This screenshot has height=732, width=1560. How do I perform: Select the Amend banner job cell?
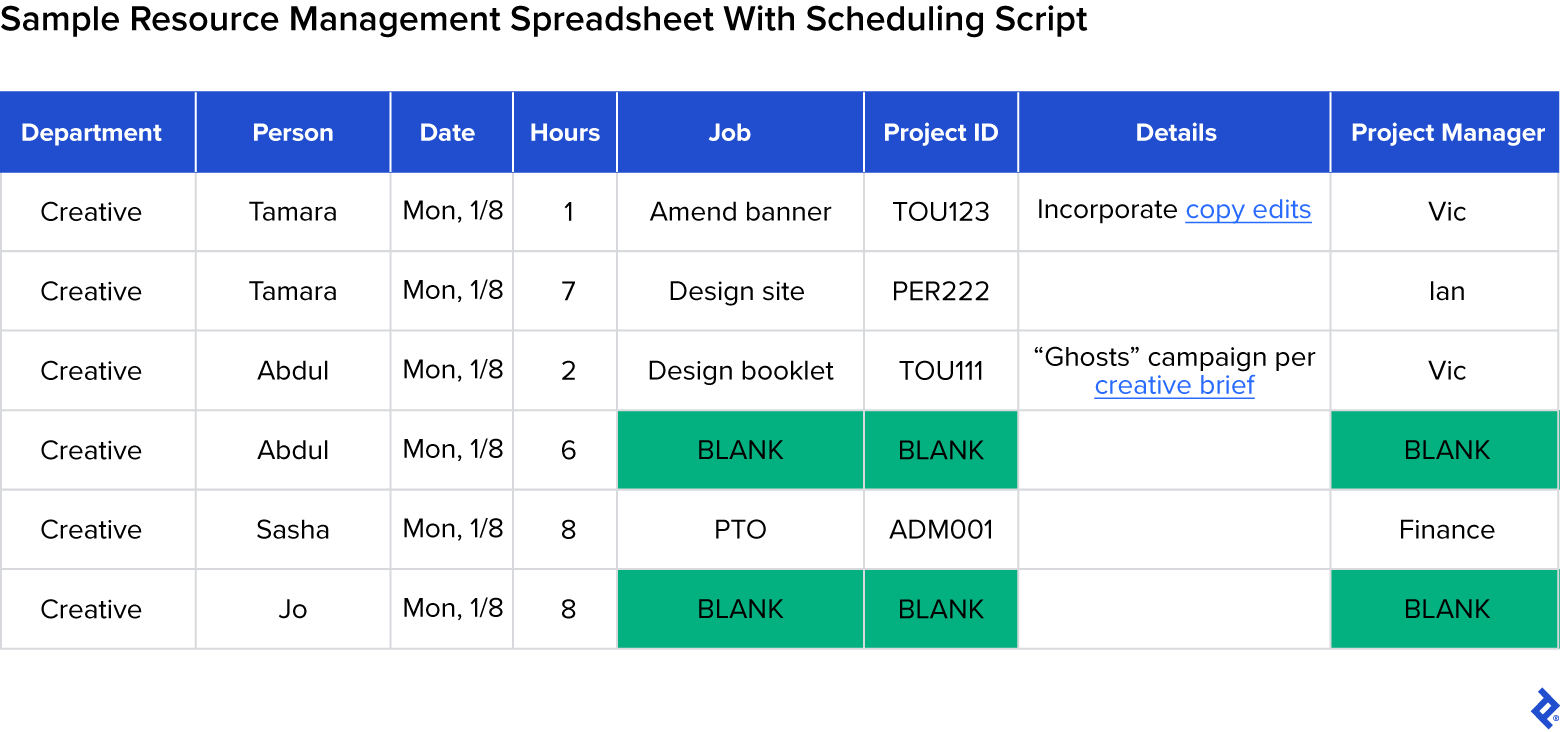[740, 211]
